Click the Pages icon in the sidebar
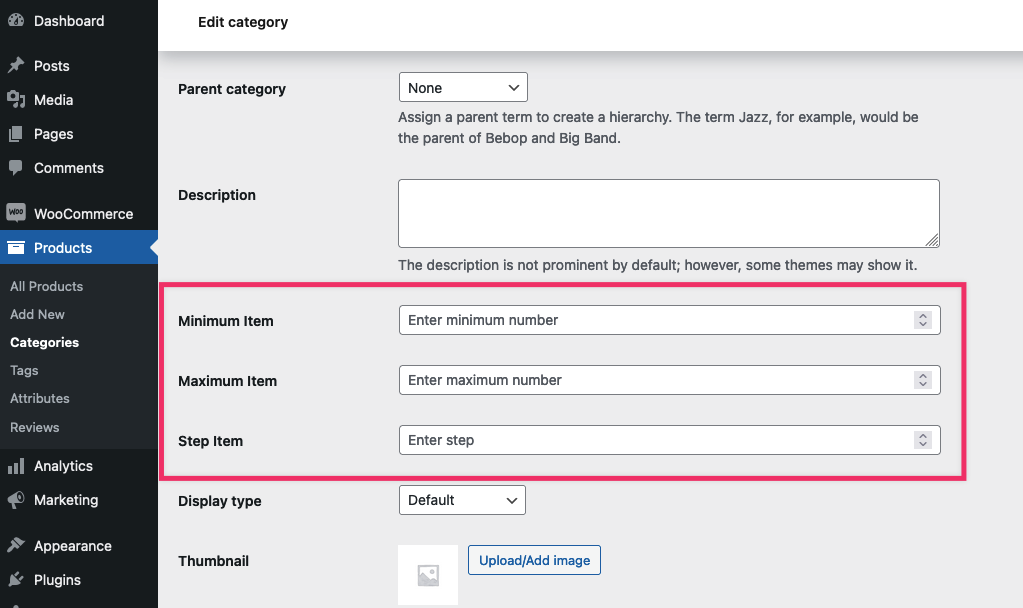This screenshot has height=608, width=1023. 16,134
